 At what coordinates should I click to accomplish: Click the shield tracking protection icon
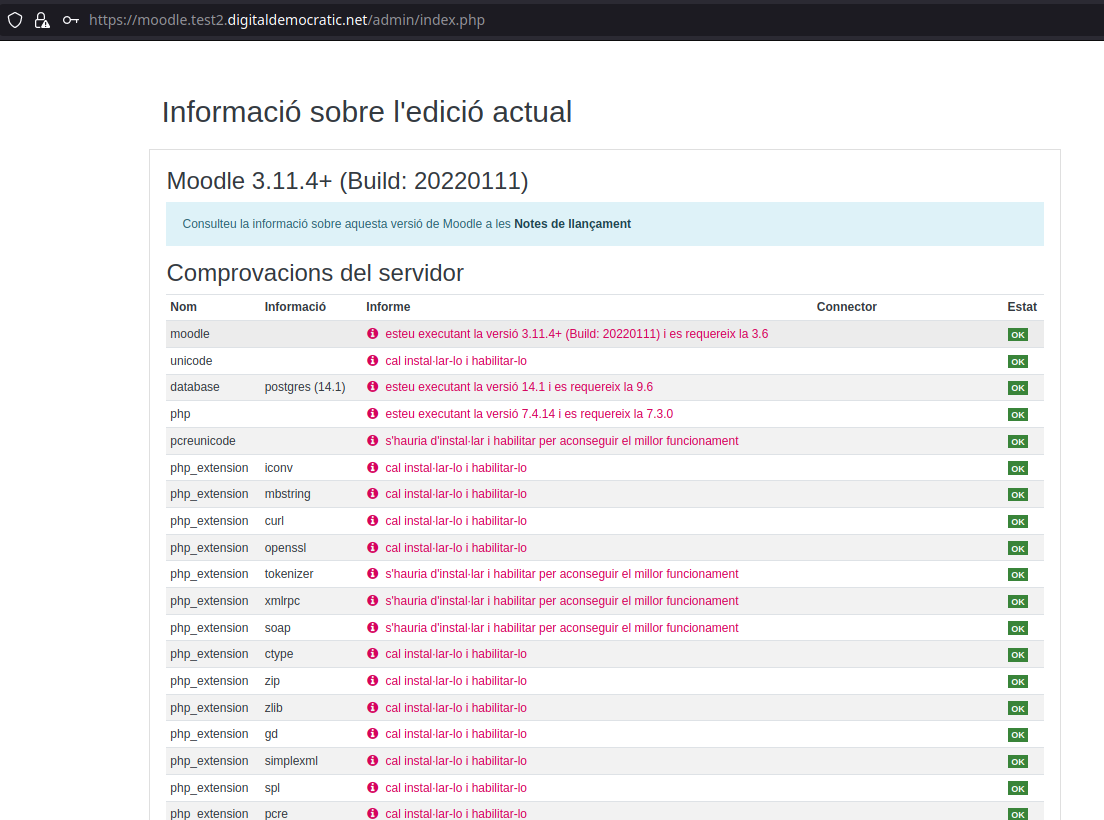tap(15, 20)
